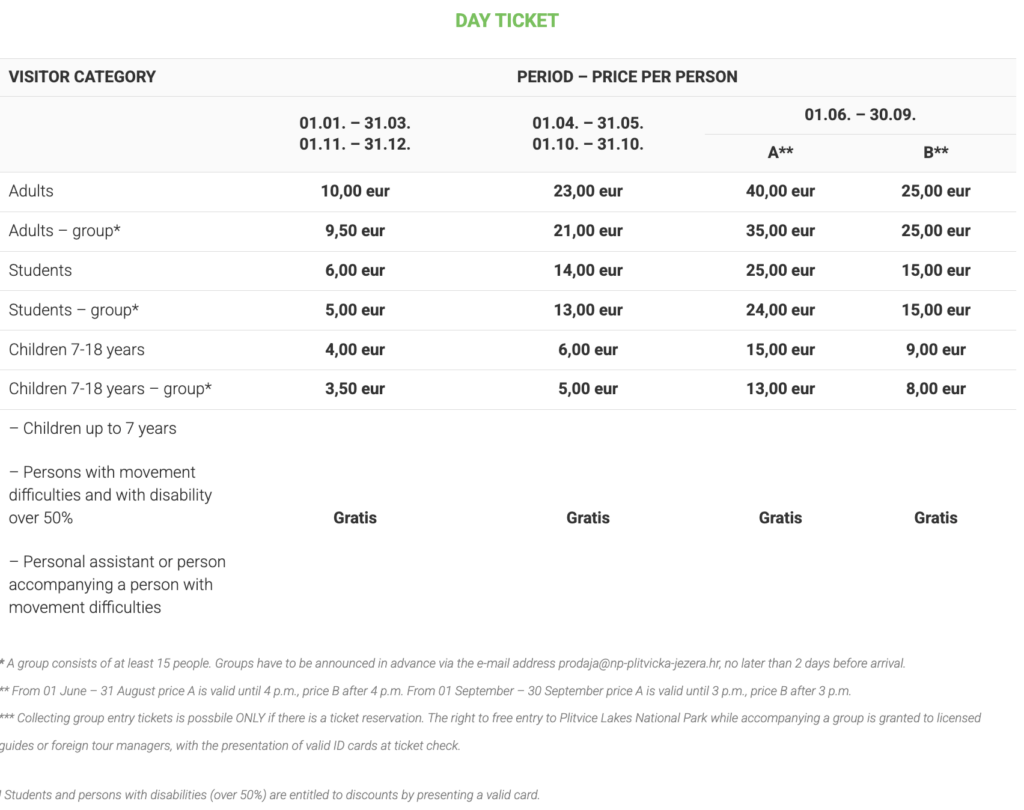Click the "Children up to 7 years" entry
The image size is (1024, 810).
[x=99, y=428]
